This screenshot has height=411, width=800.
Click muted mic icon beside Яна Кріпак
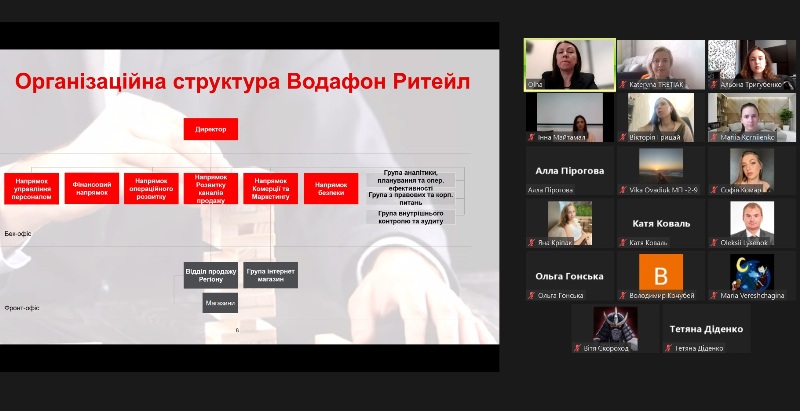pos(532,243)
